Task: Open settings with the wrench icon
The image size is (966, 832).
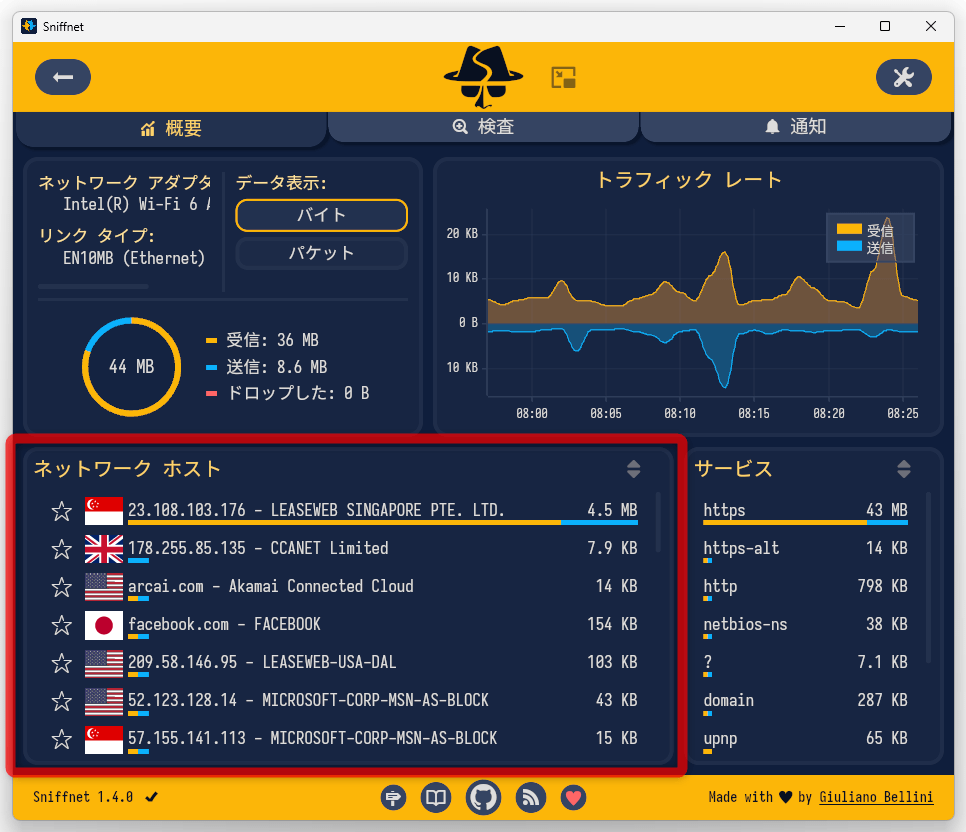Action: pos(903,77)
